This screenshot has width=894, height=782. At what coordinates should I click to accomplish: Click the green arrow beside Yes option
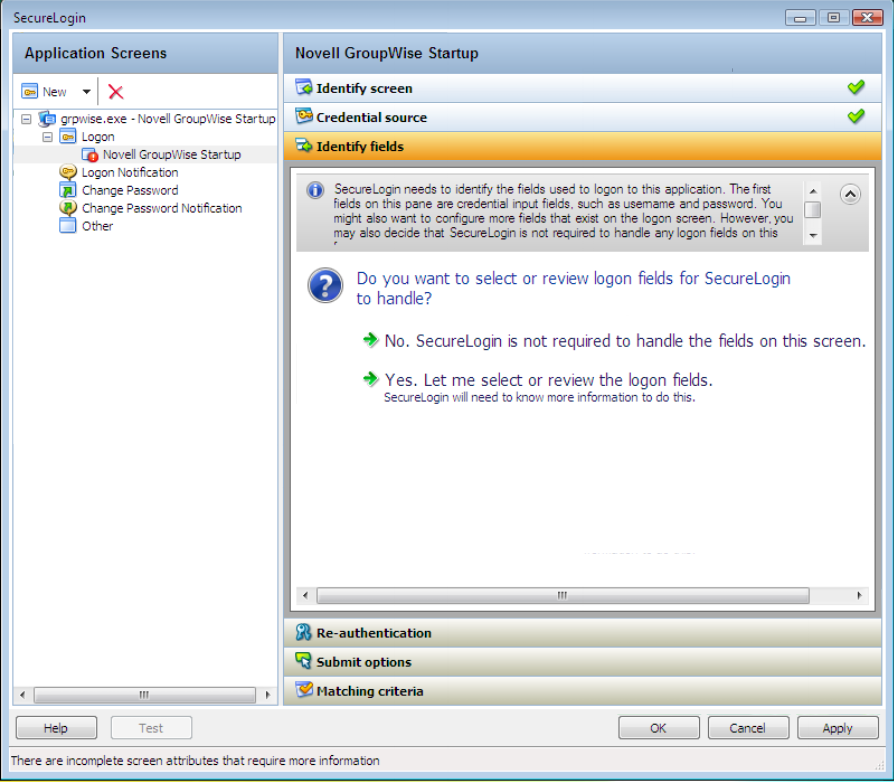tap(371, 379)
